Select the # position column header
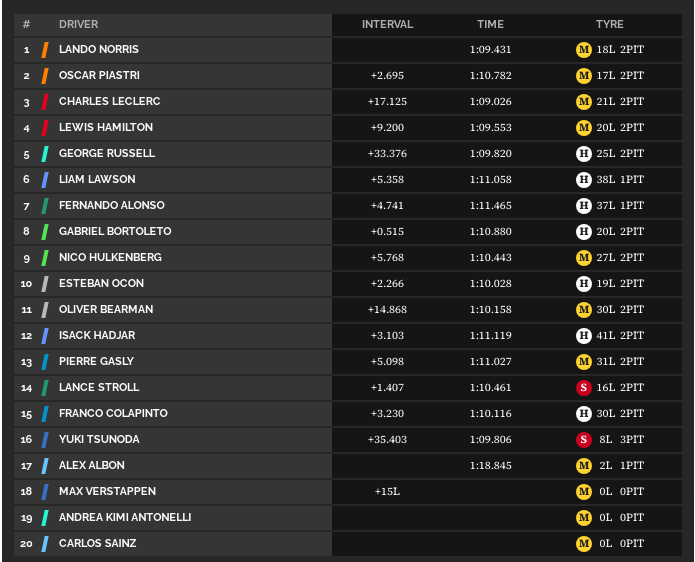Viewport: 695px width, 562px height. [26, 24]
